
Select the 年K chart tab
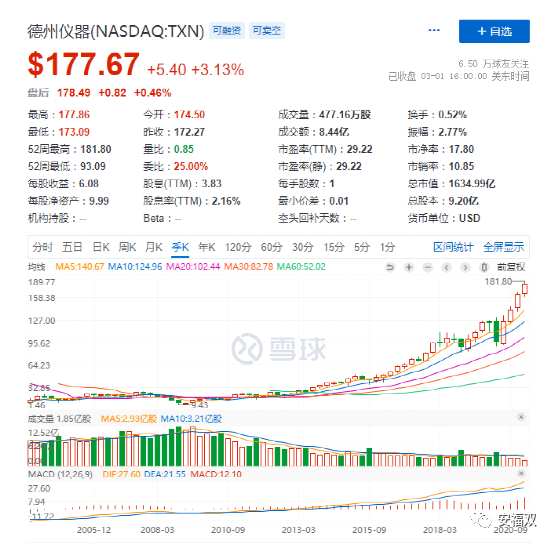coord(207,247)
